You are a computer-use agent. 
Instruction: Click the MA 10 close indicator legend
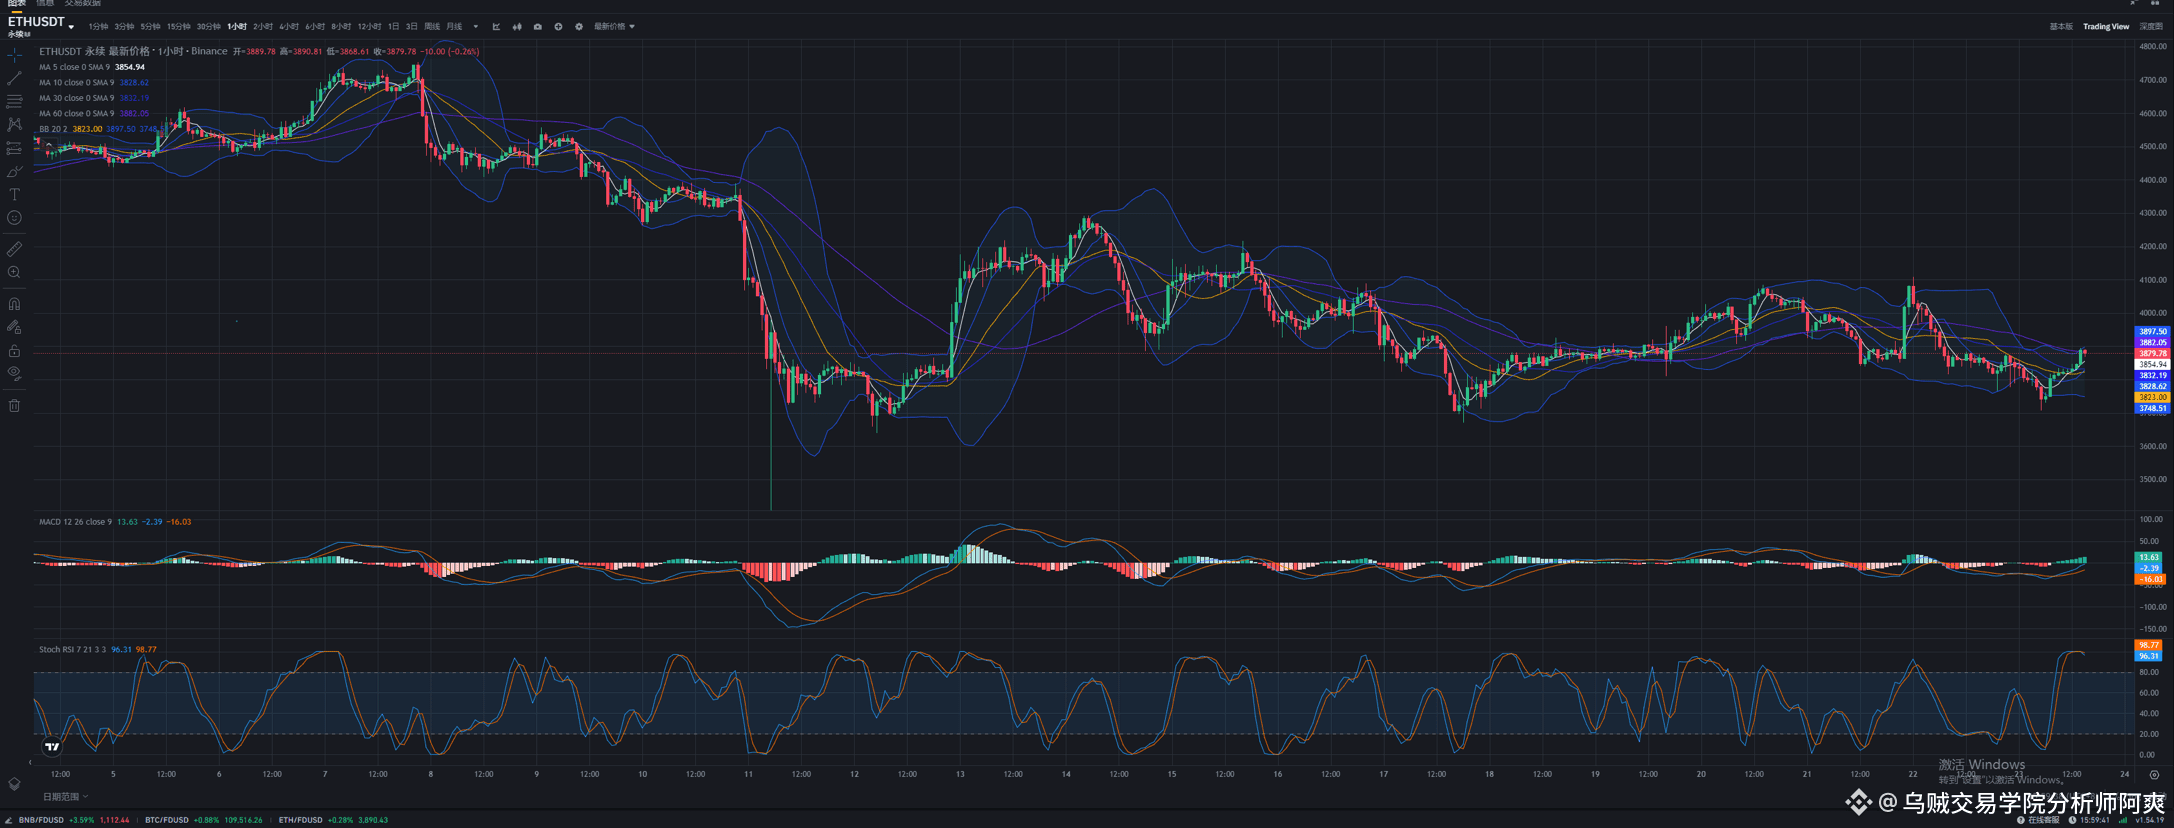tap(94, 83)
